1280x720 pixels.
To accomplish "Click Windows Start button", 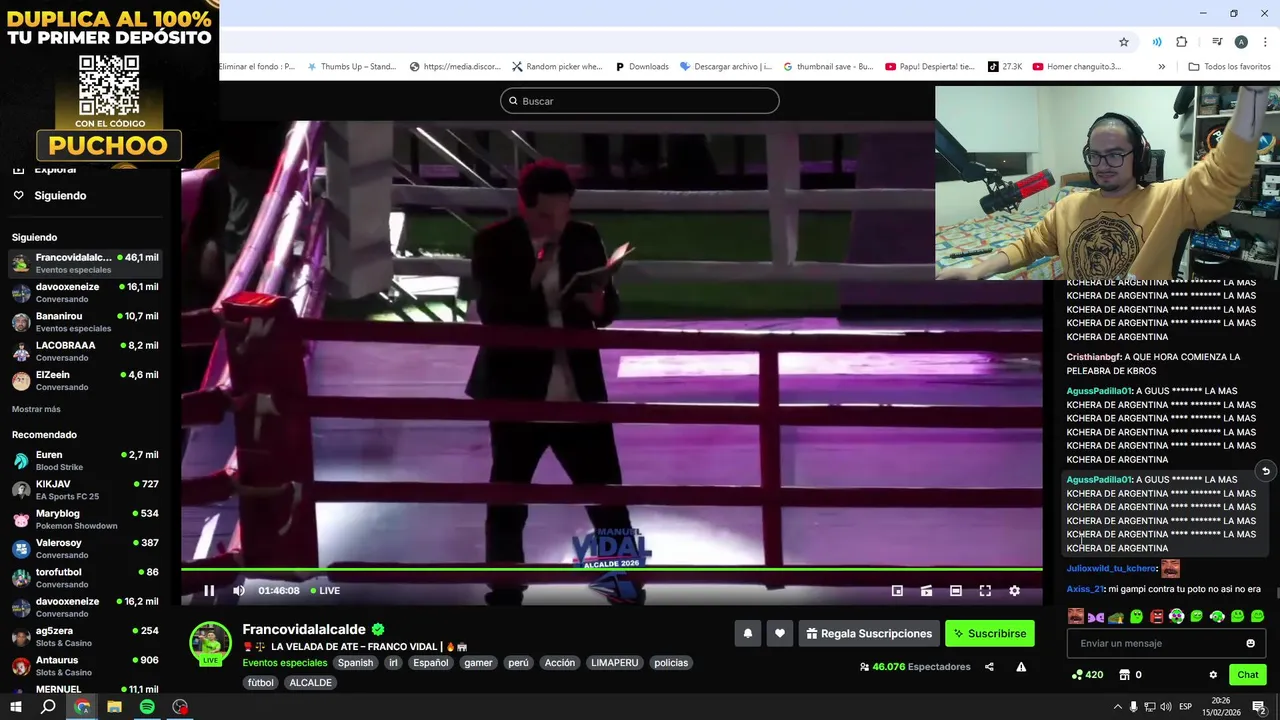I will pos(16,707).
